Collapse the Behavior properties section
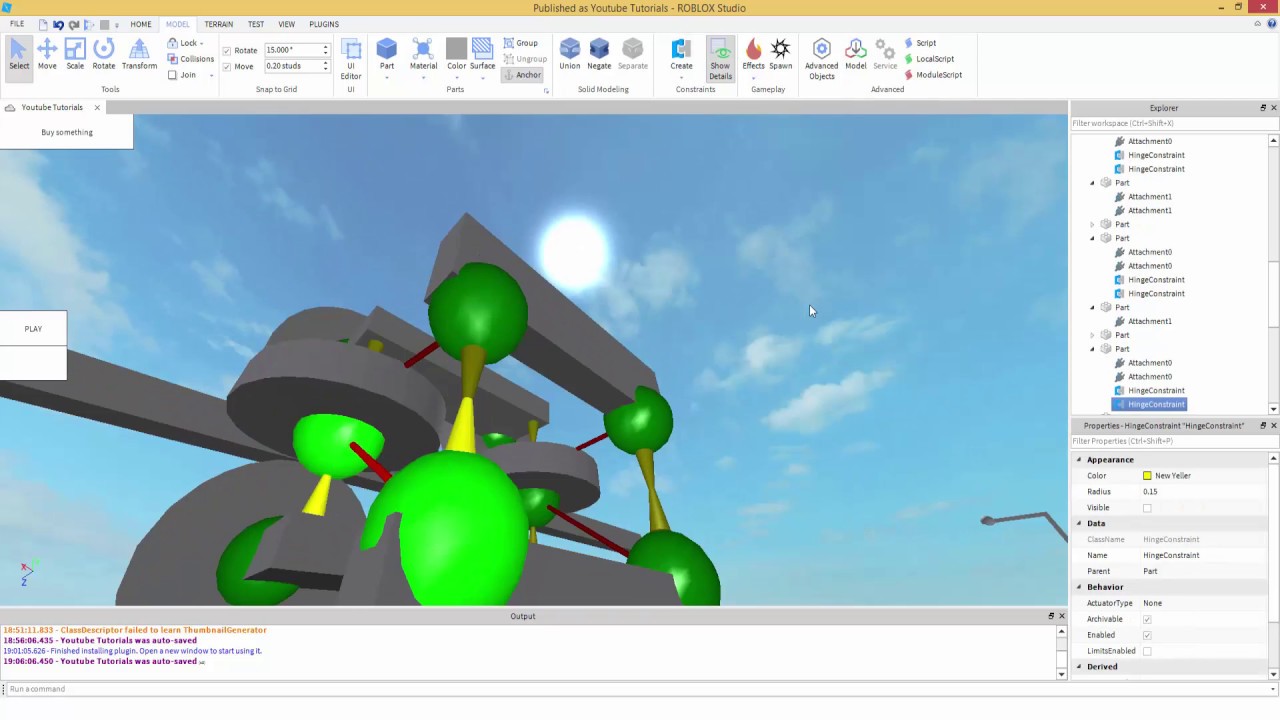Viewport: 1280px width, 720px height. click(1079, 587)
